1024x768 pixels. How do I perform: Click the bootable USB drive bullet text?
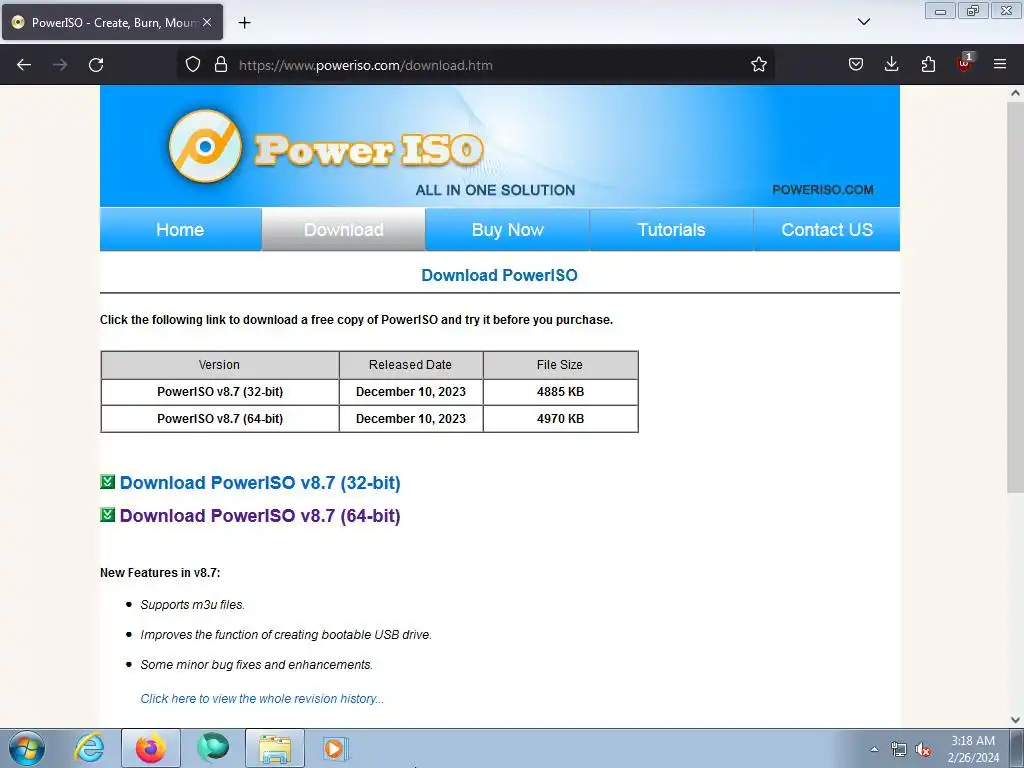(x=286, y=635)
